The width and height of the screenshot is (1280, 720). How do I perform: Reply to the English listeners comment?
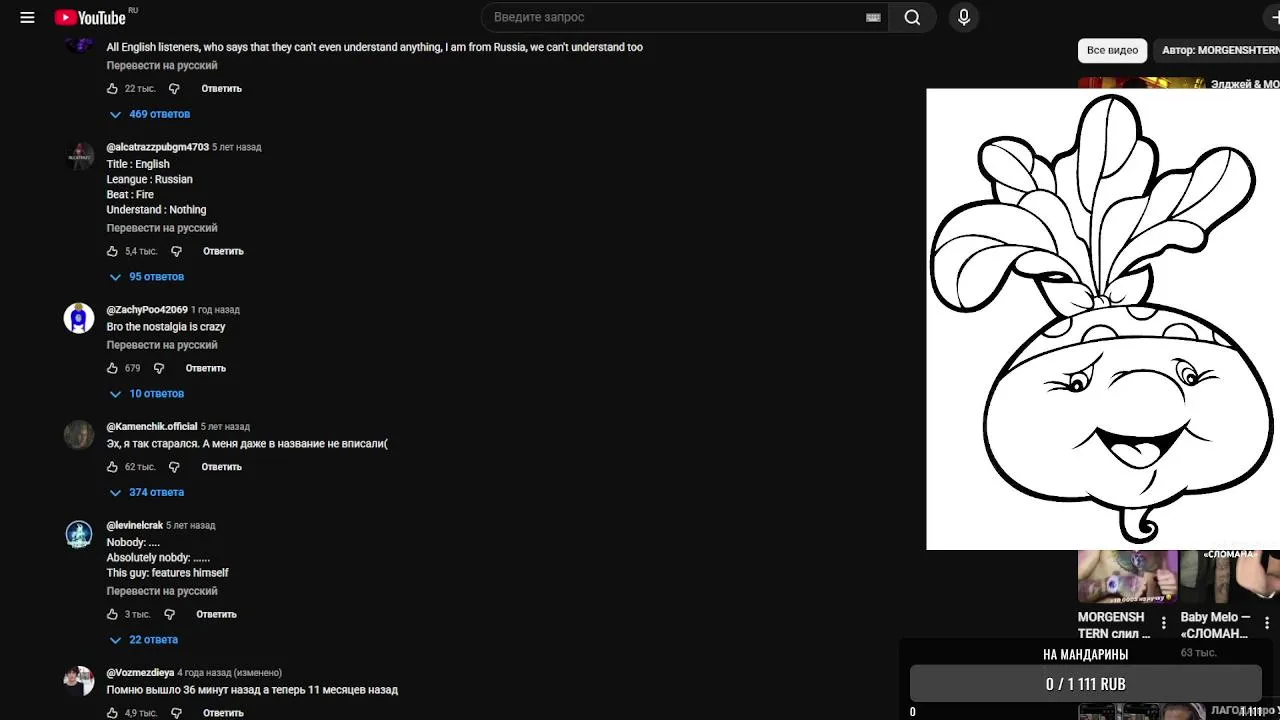[x=222, y=89]
